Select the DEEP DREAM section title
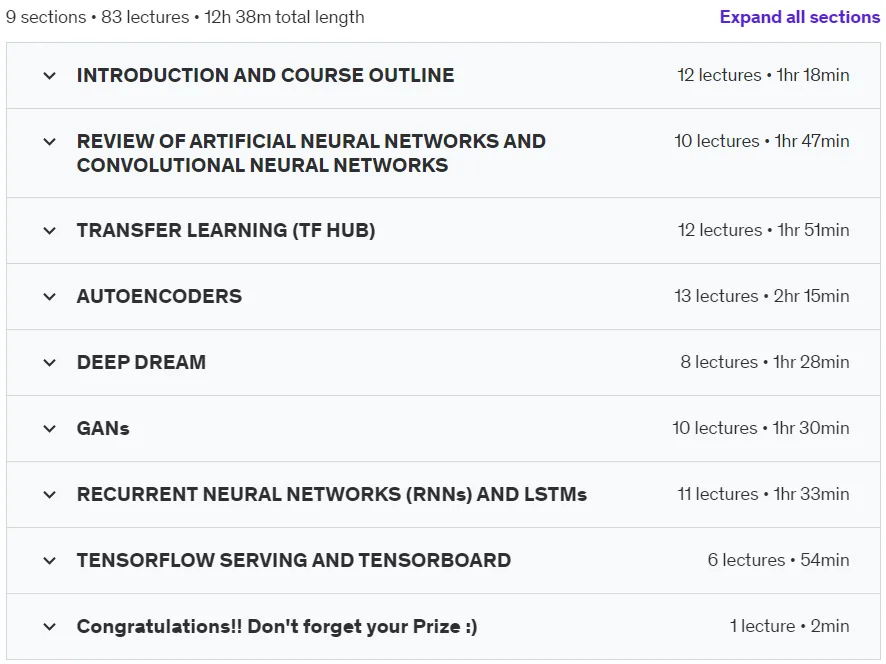 click(x=141, y=362)
